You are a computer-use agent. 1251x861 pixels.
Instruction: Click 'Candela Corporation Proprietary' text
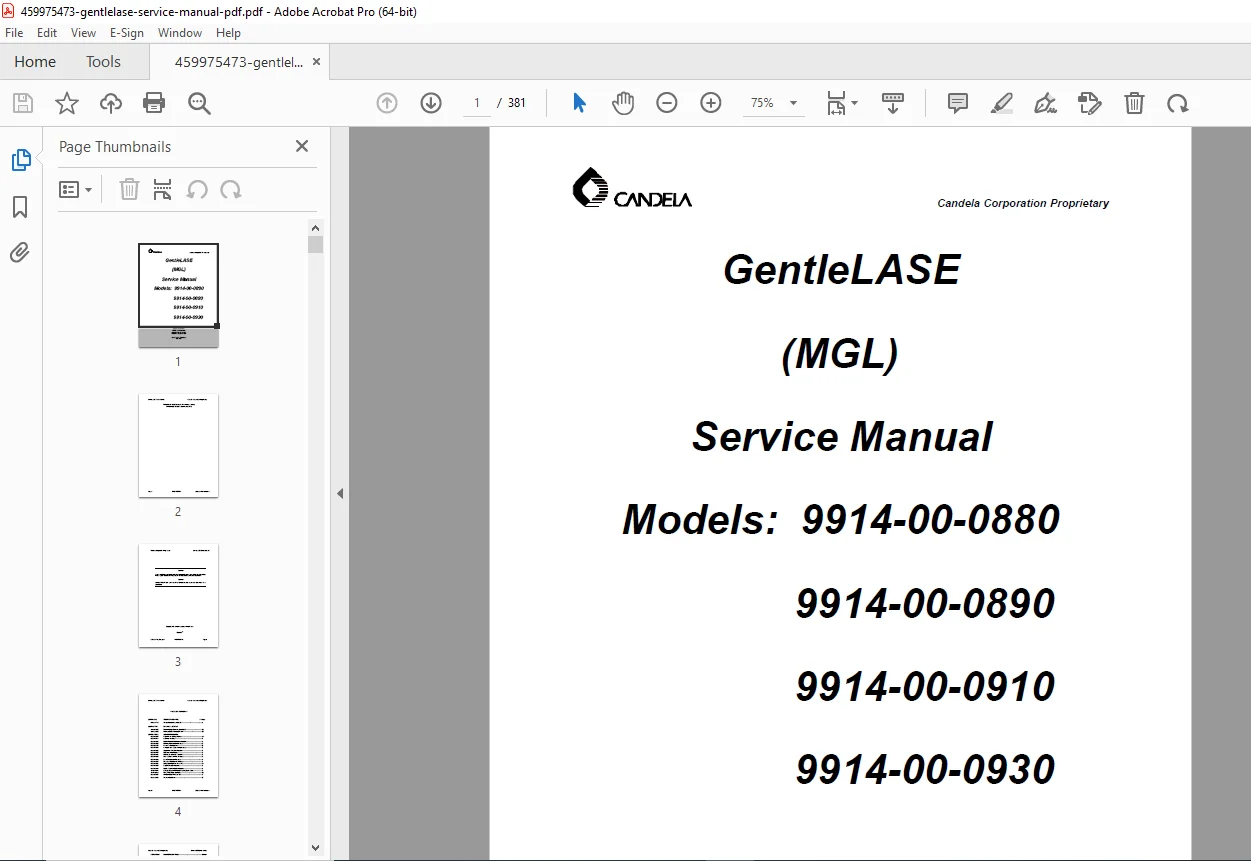point(1023,203)
